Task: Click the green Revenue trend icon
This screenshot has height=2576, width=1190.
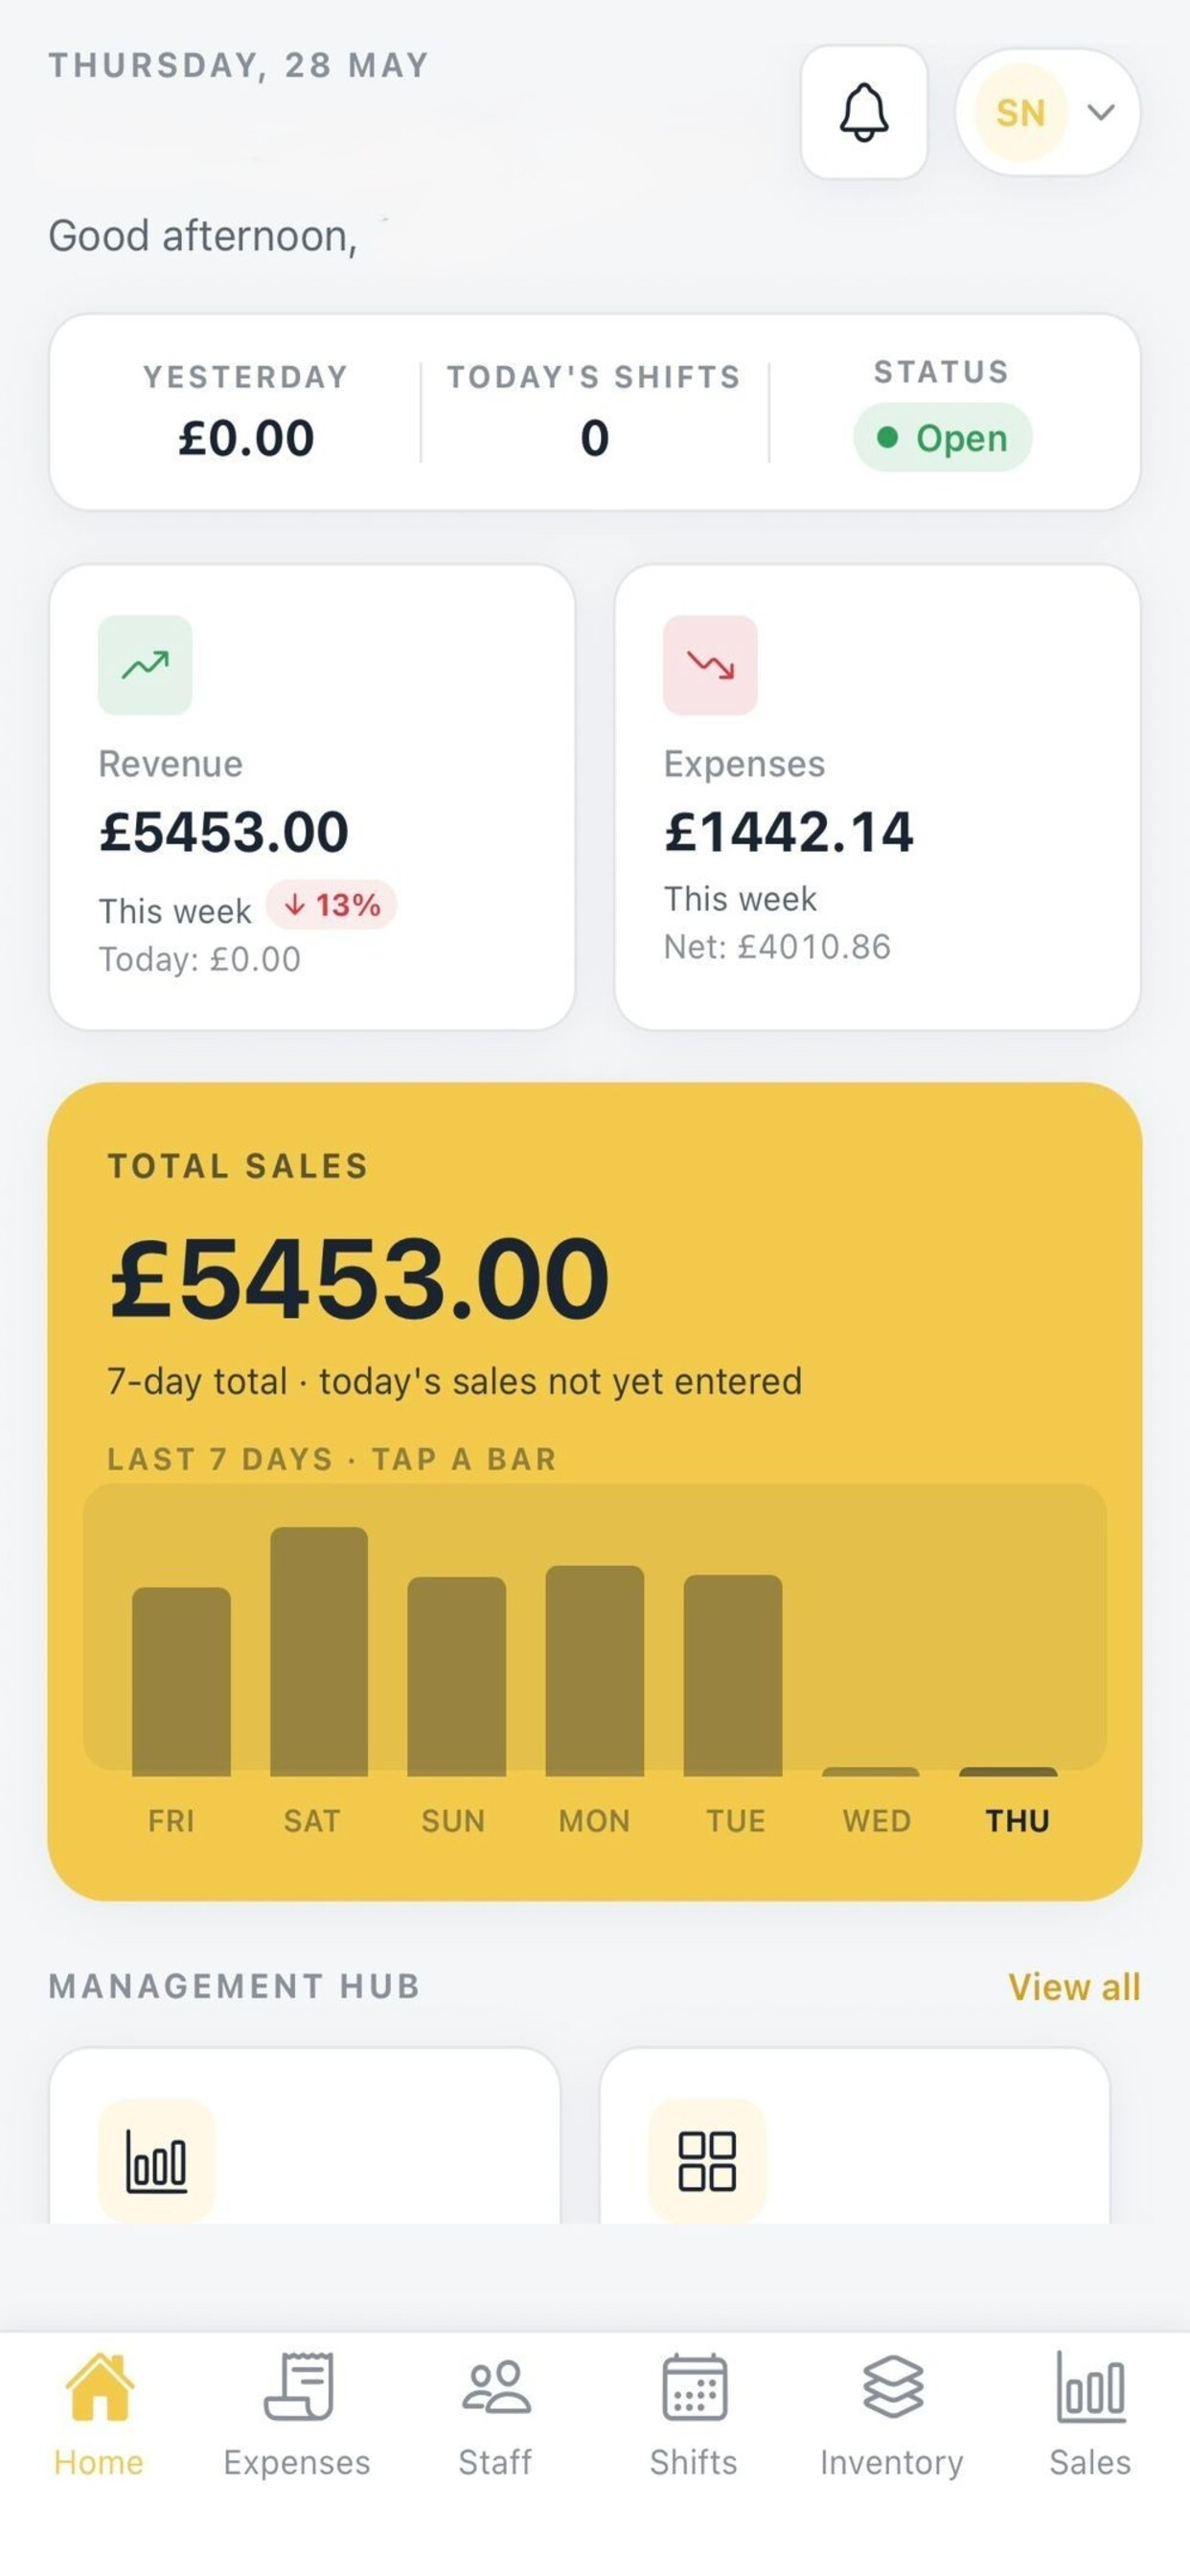Action: [145, 665]
